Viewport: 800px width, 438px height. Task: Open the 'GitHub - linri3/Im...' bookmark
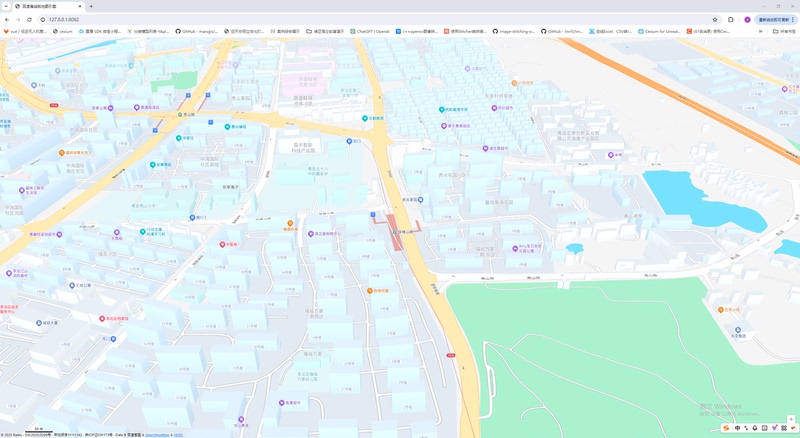click(x=562, y=31)
